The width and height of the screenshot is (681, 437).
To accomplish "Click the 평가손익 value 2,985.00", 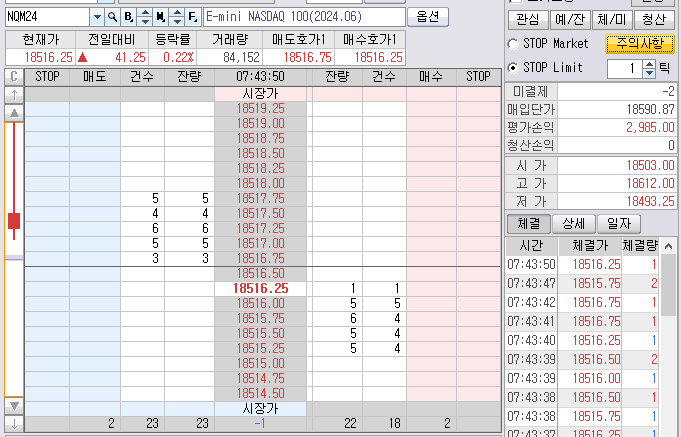I will 650,127.
